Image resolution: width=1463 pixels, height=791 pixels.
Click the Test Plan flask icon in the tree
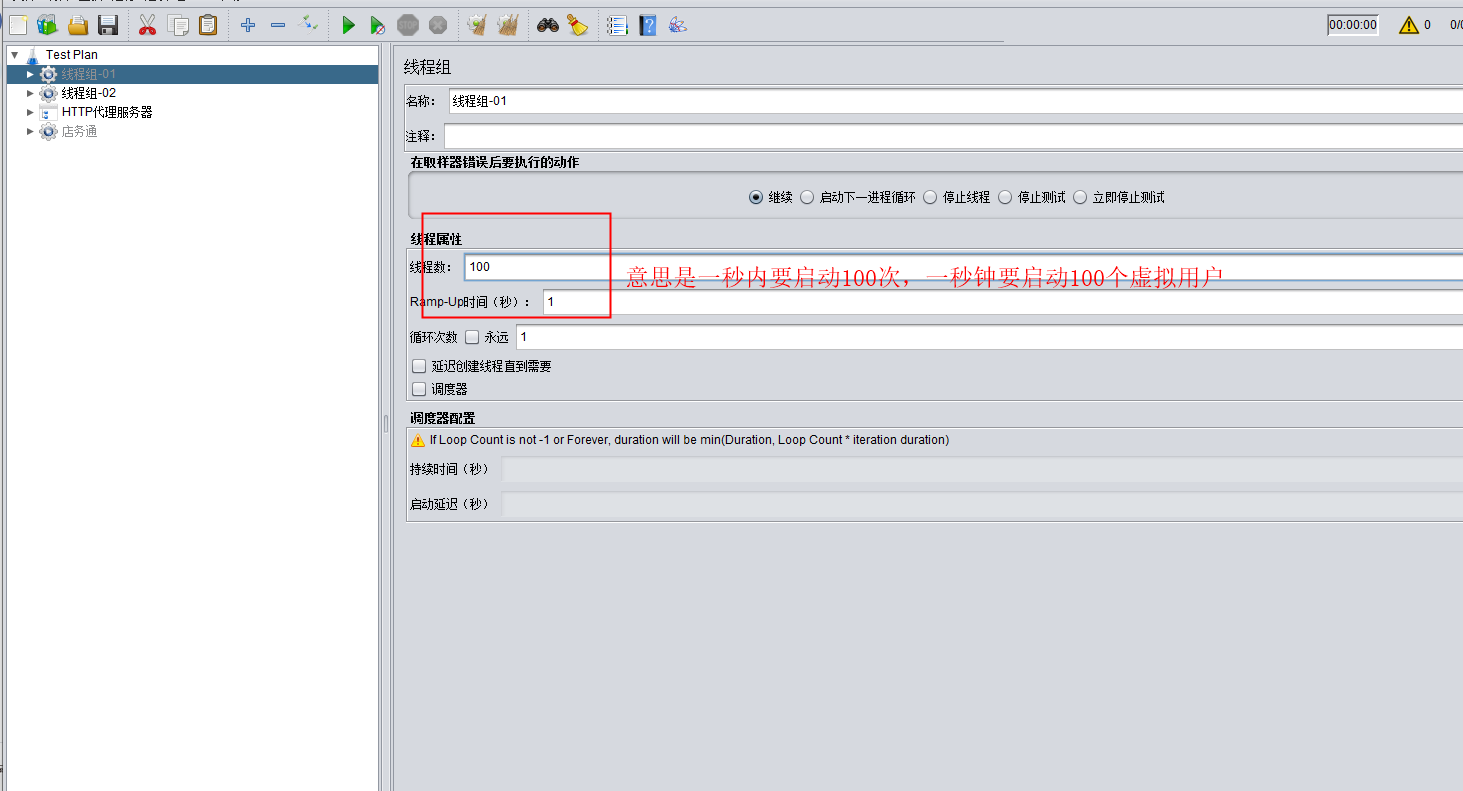(x=32, y=55)
